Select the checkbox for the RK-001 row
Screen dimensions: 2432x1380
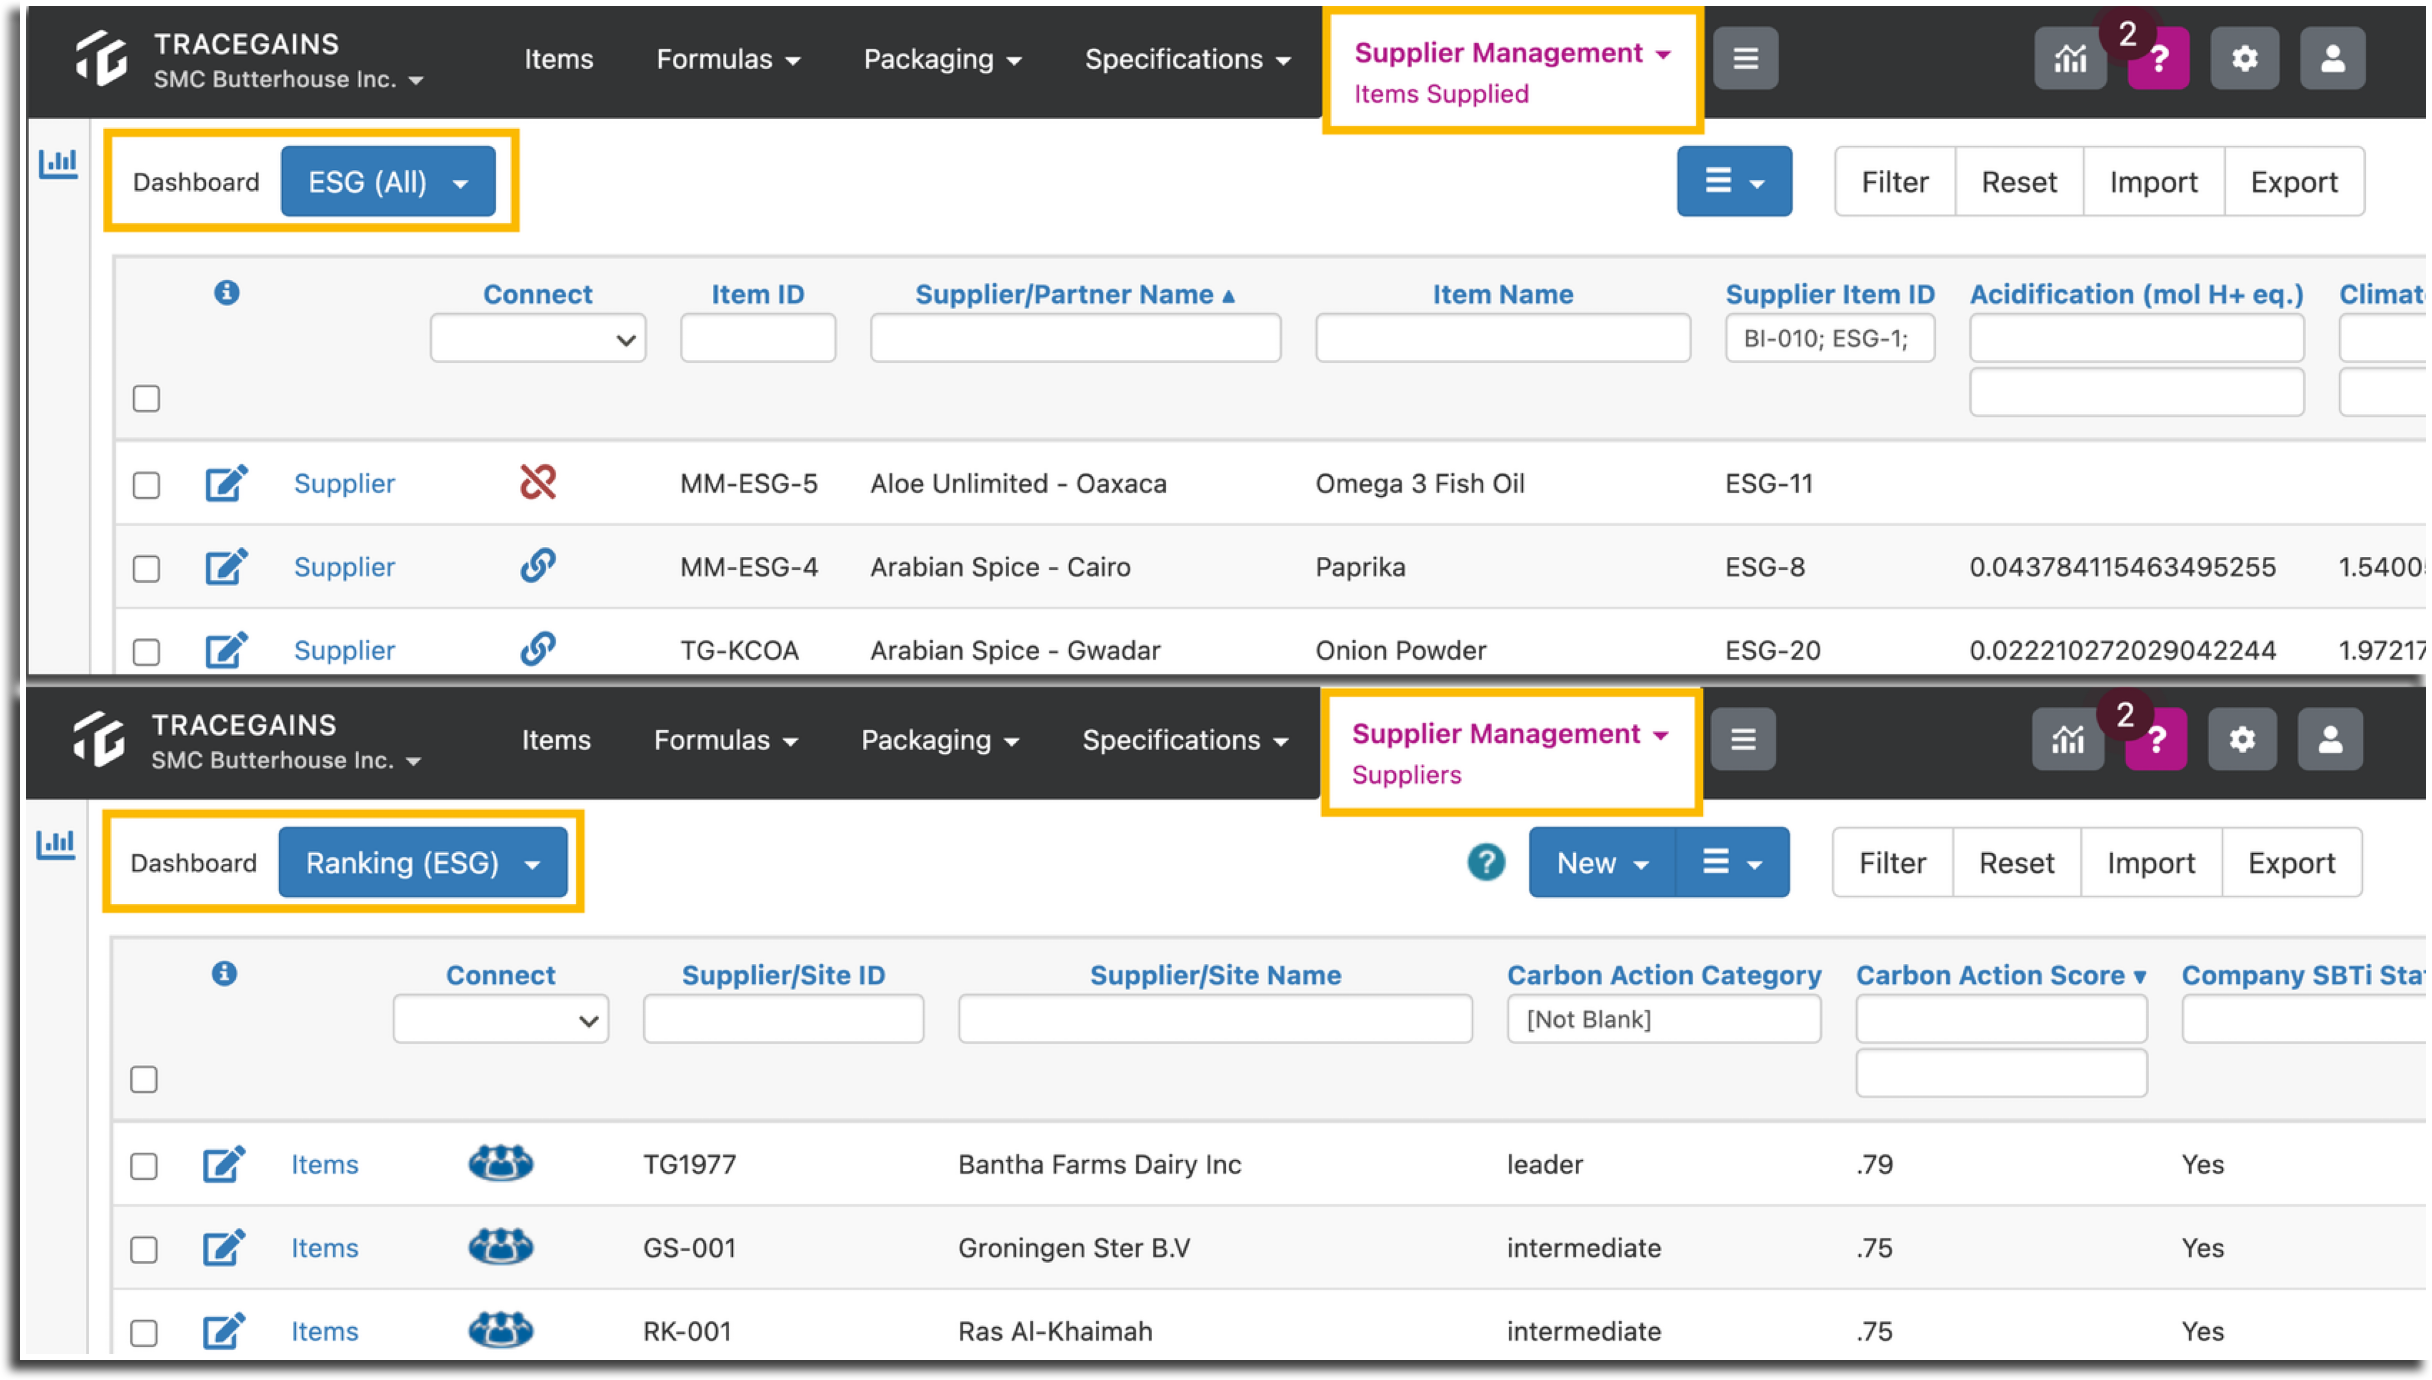pos(145,1333)
